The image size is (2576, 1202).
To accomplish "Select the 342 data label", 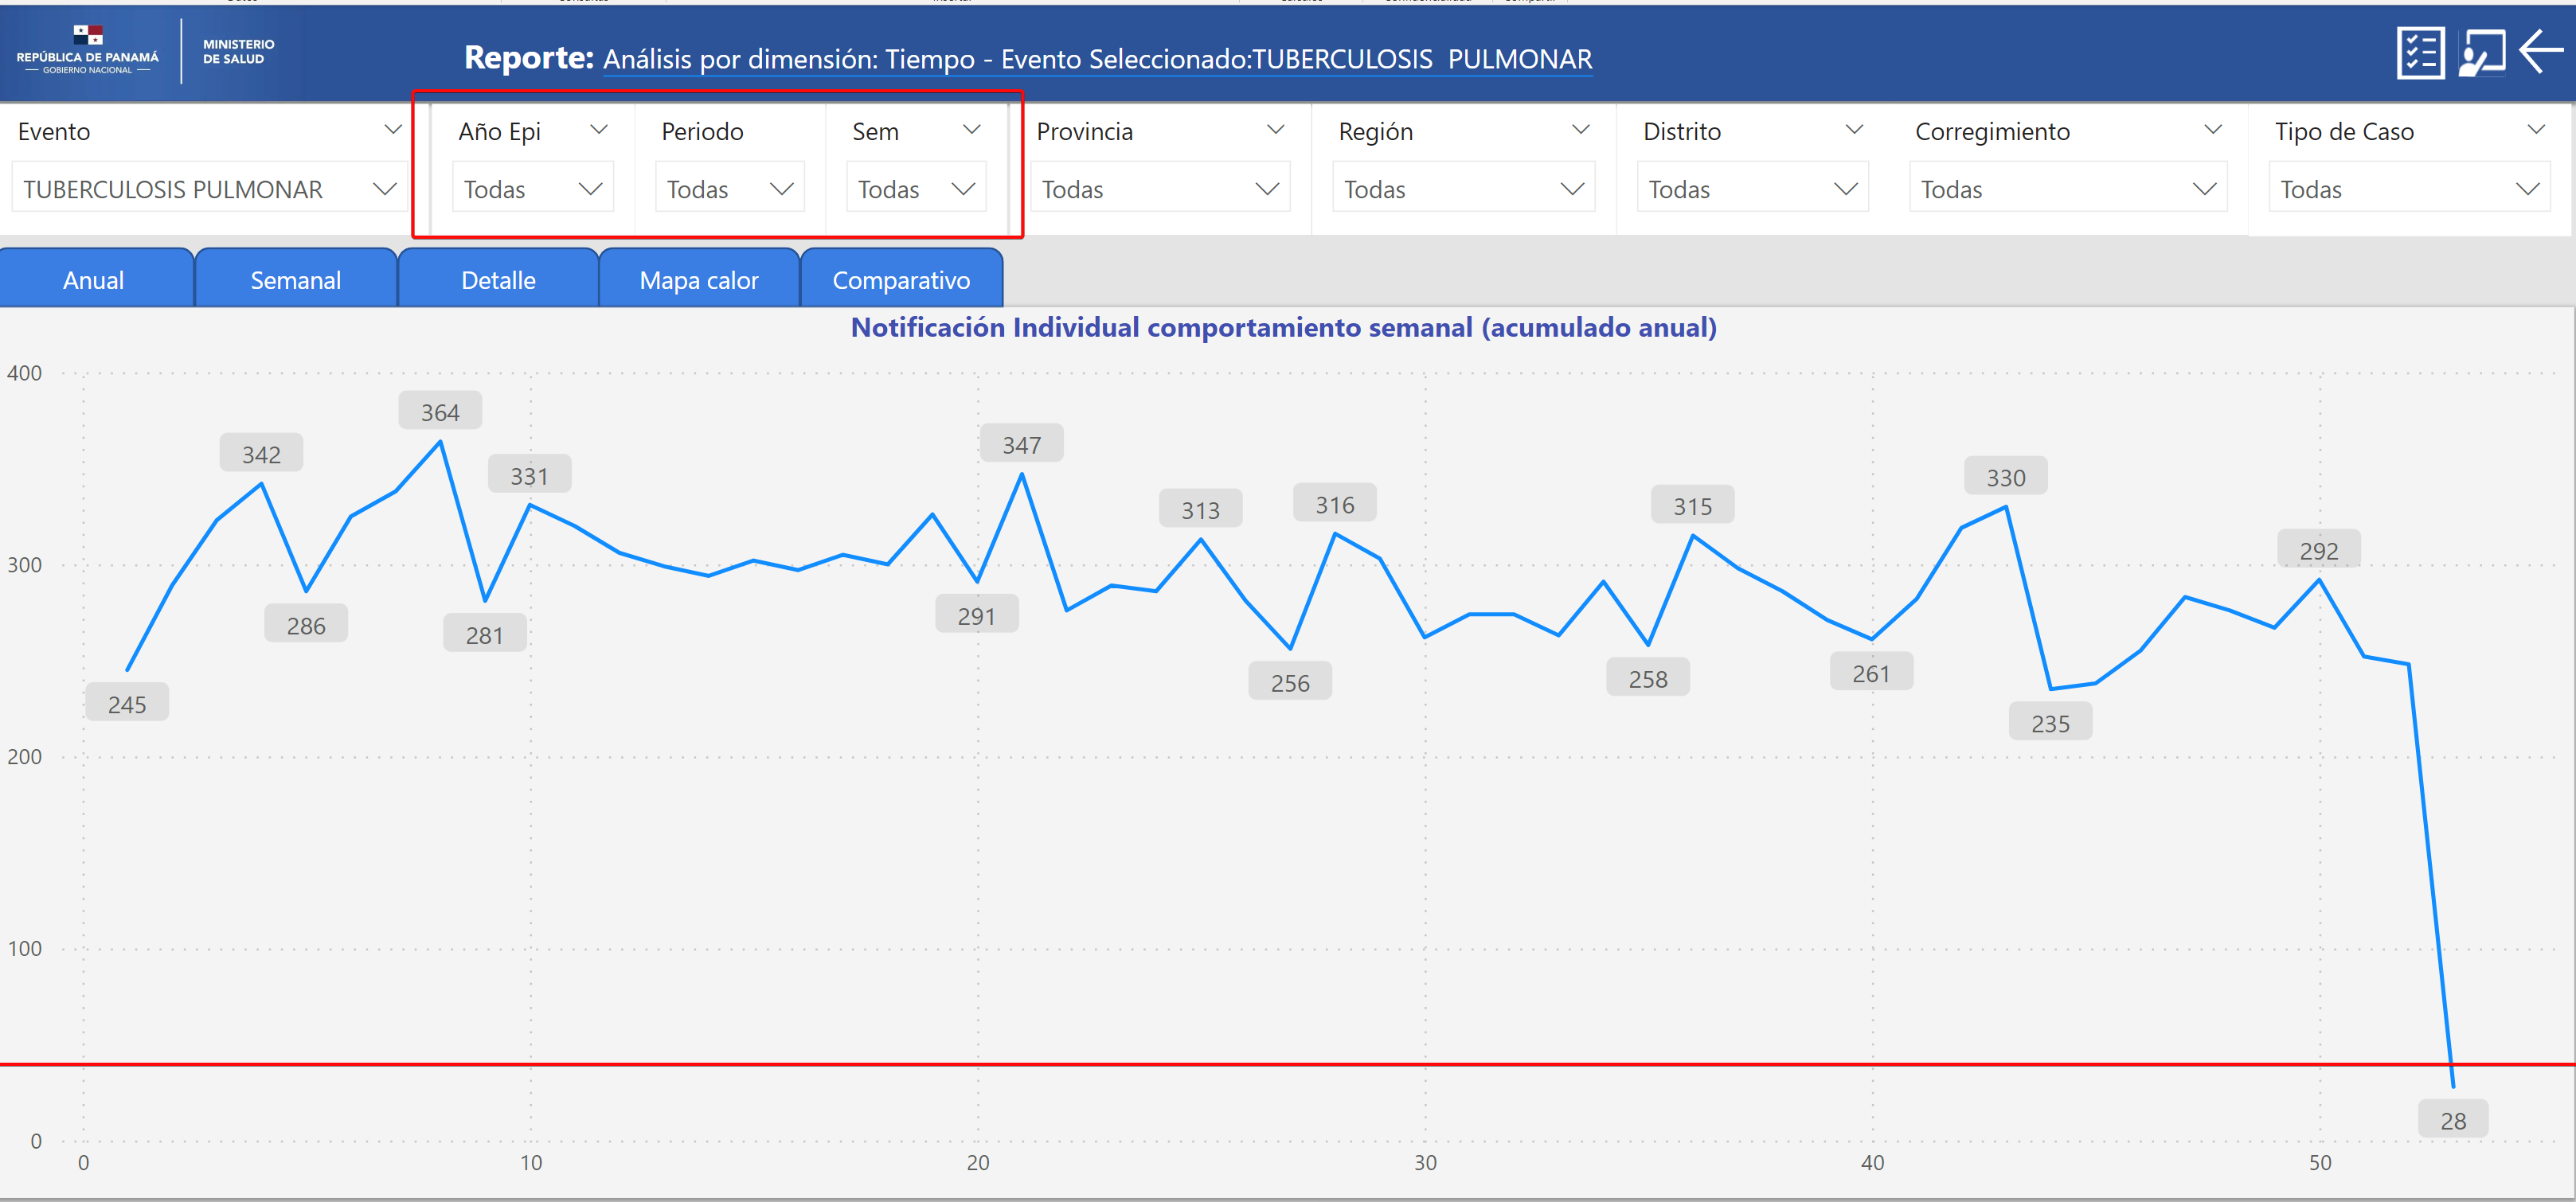I will [x=261, y=454].
